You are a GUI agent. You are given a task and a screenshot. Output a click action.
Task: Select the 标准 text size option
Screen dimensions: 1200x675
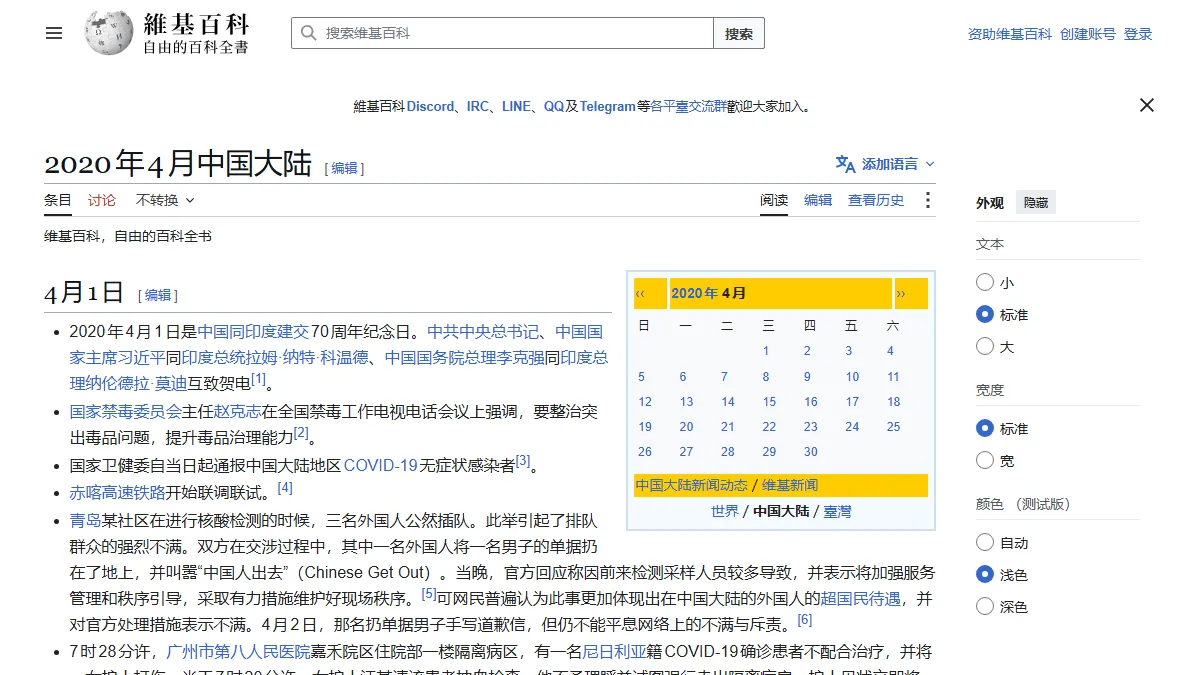pyautogui.click(x=985, y=315)
